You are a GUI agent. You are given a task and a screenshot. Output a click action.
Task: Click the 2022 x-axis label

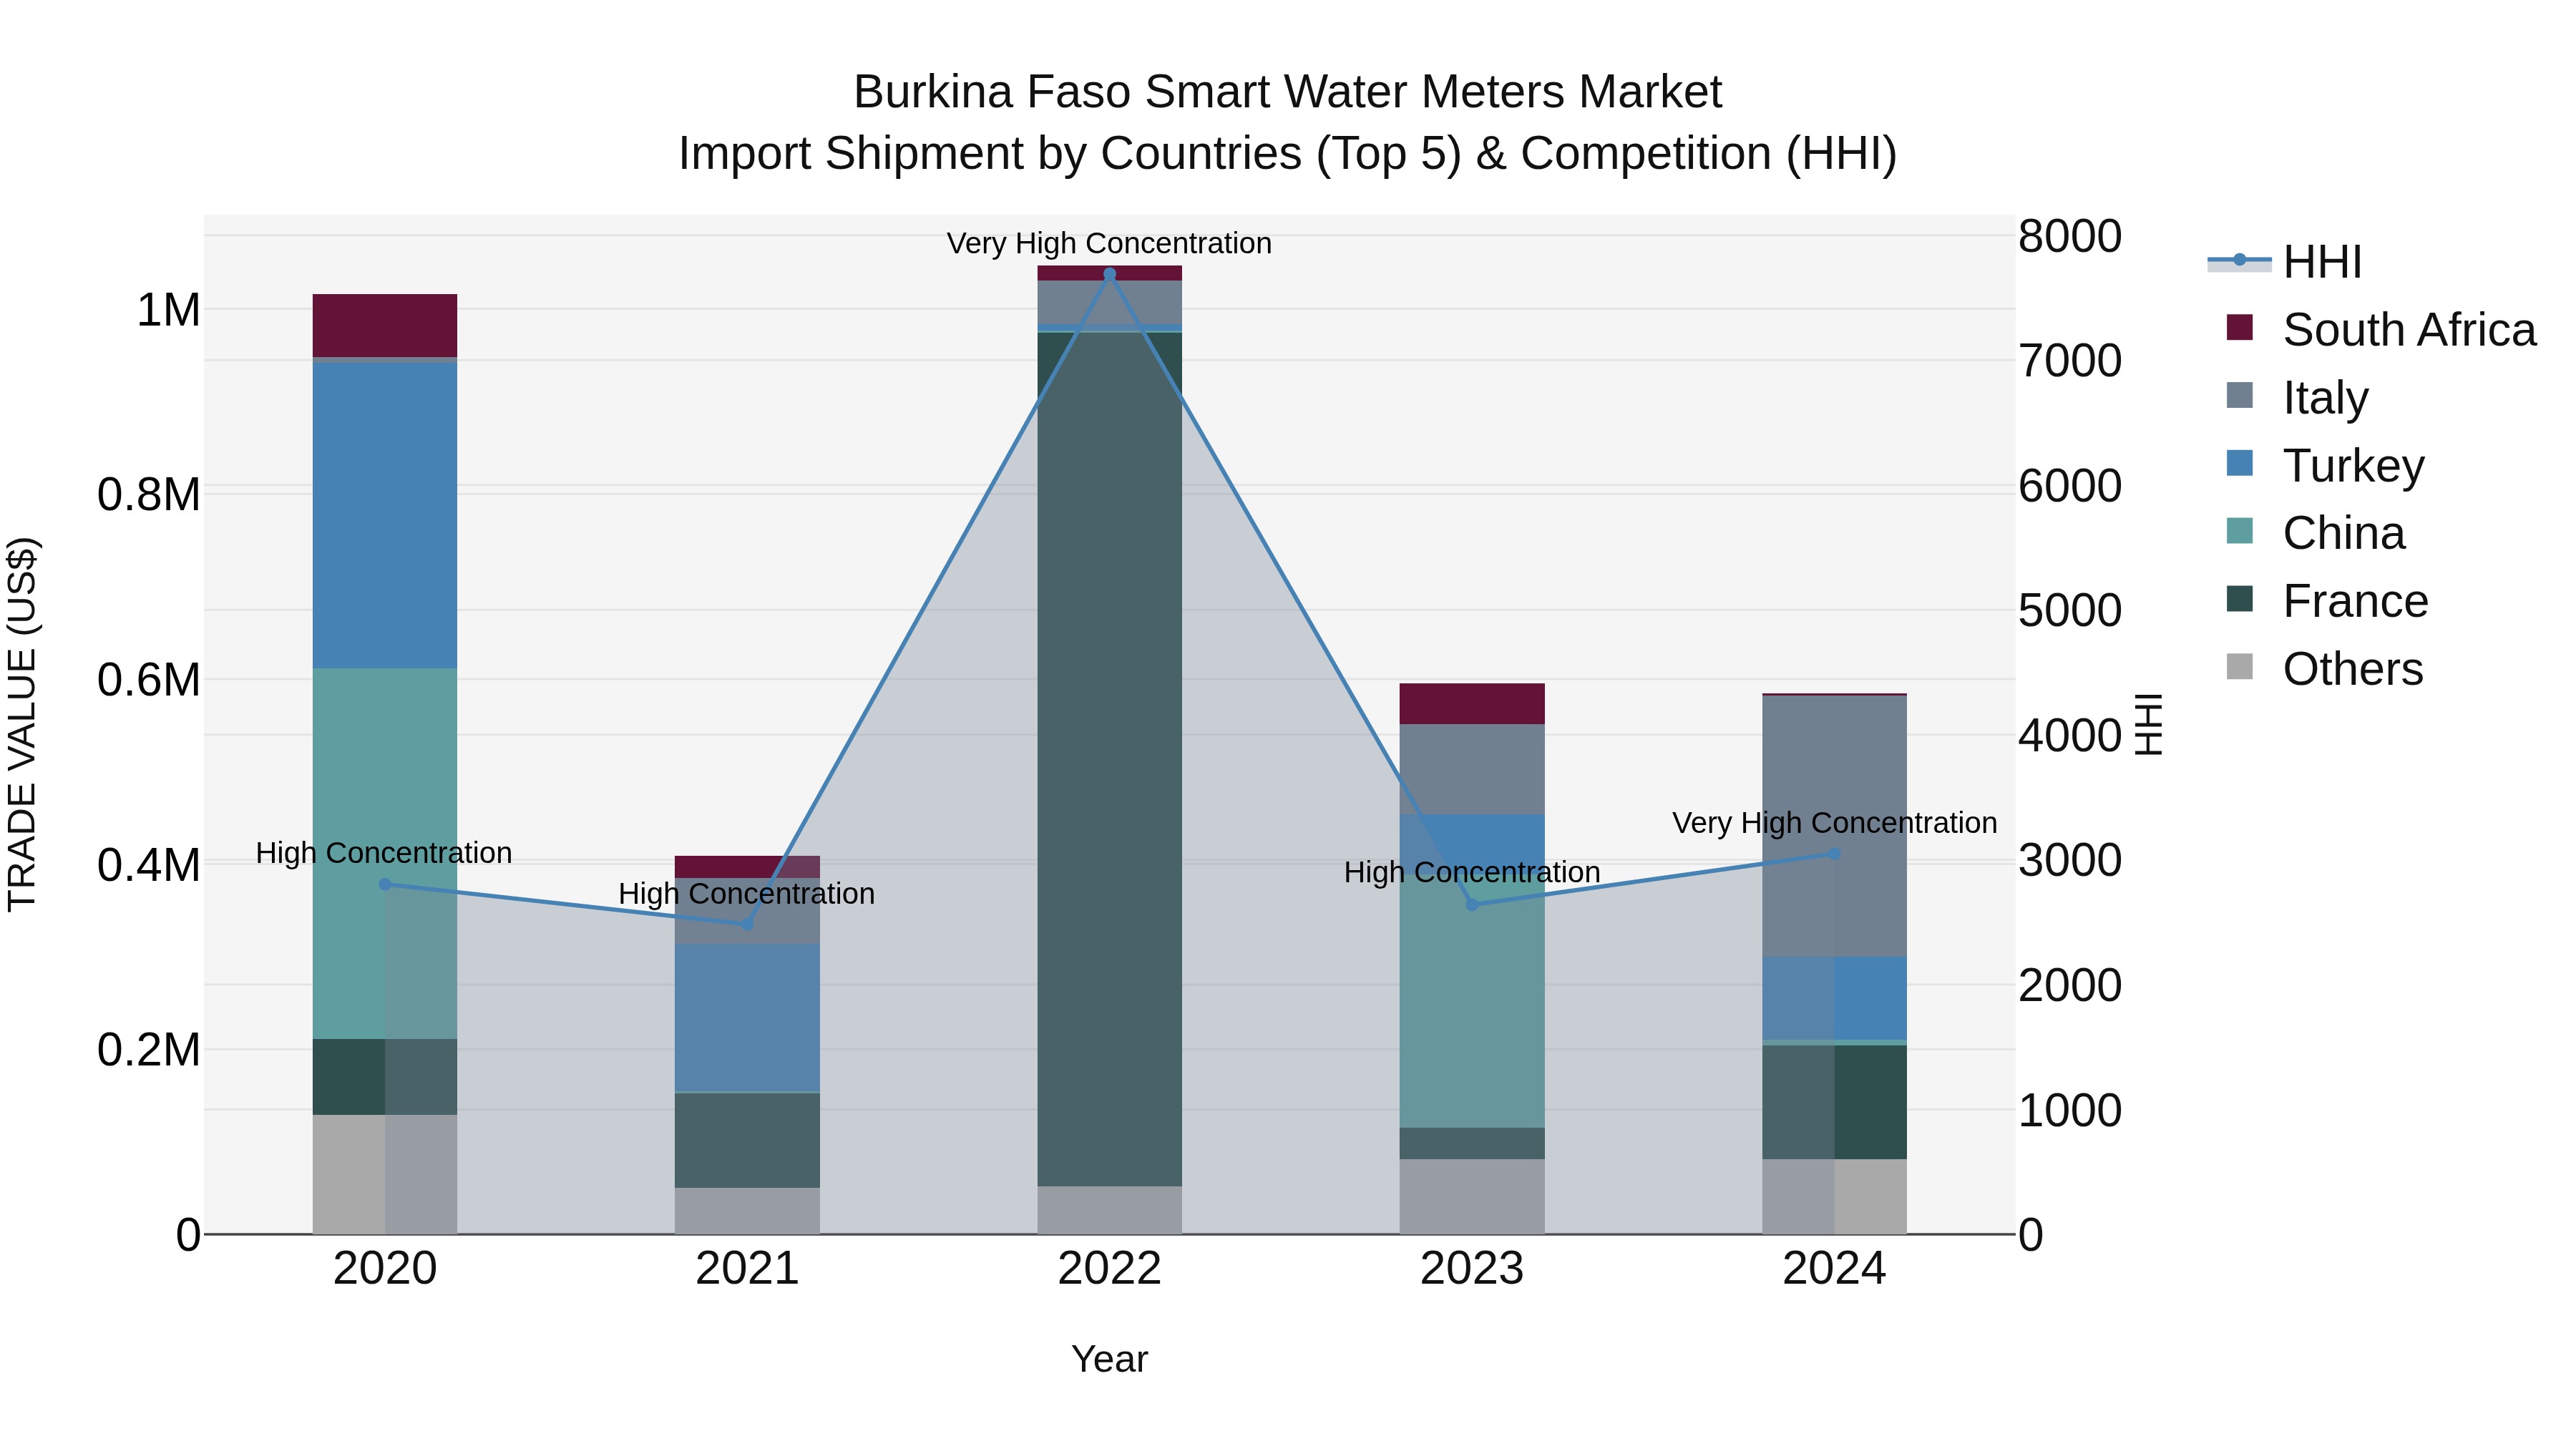(x=1109, y=1269)
